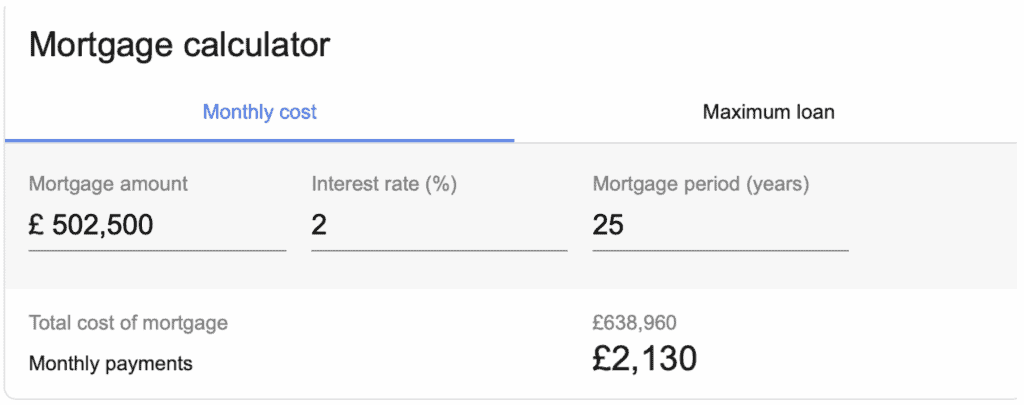Viewport: 1024px width, 405px height.
Task: Click the Interest rate (%) label
Action: pos(384,184)
